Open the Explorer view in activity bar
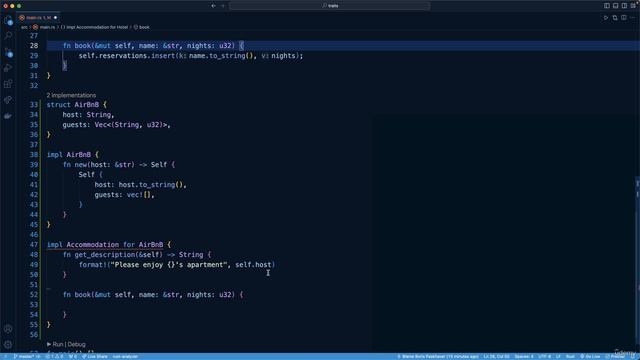Image resolution: width=640 pixels, height=360 pixels. coord(8,20)
